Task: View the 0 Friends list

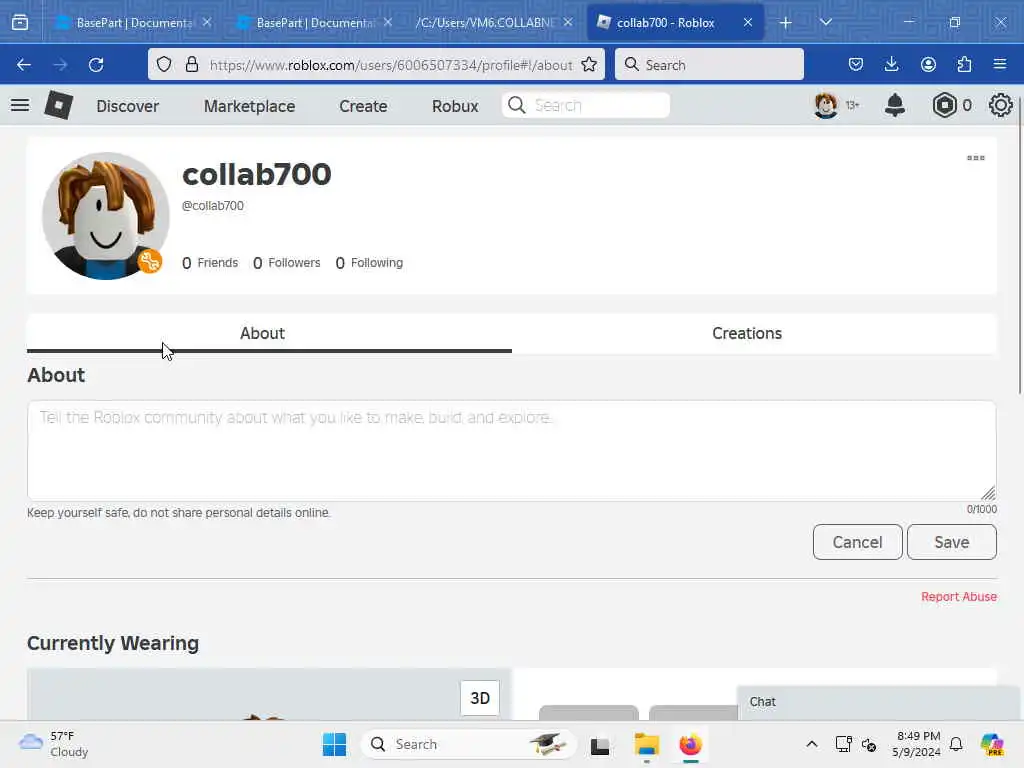Action: (x=210, y=263)
